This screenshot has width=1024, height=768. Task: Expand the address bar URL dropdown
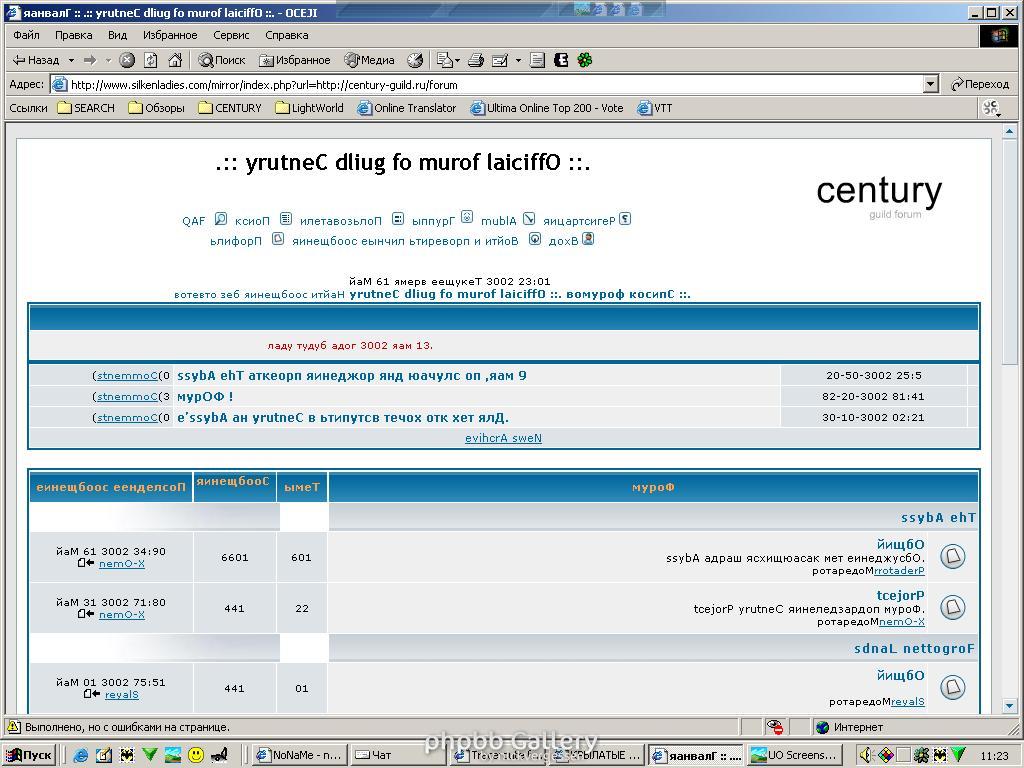point(930,85)
